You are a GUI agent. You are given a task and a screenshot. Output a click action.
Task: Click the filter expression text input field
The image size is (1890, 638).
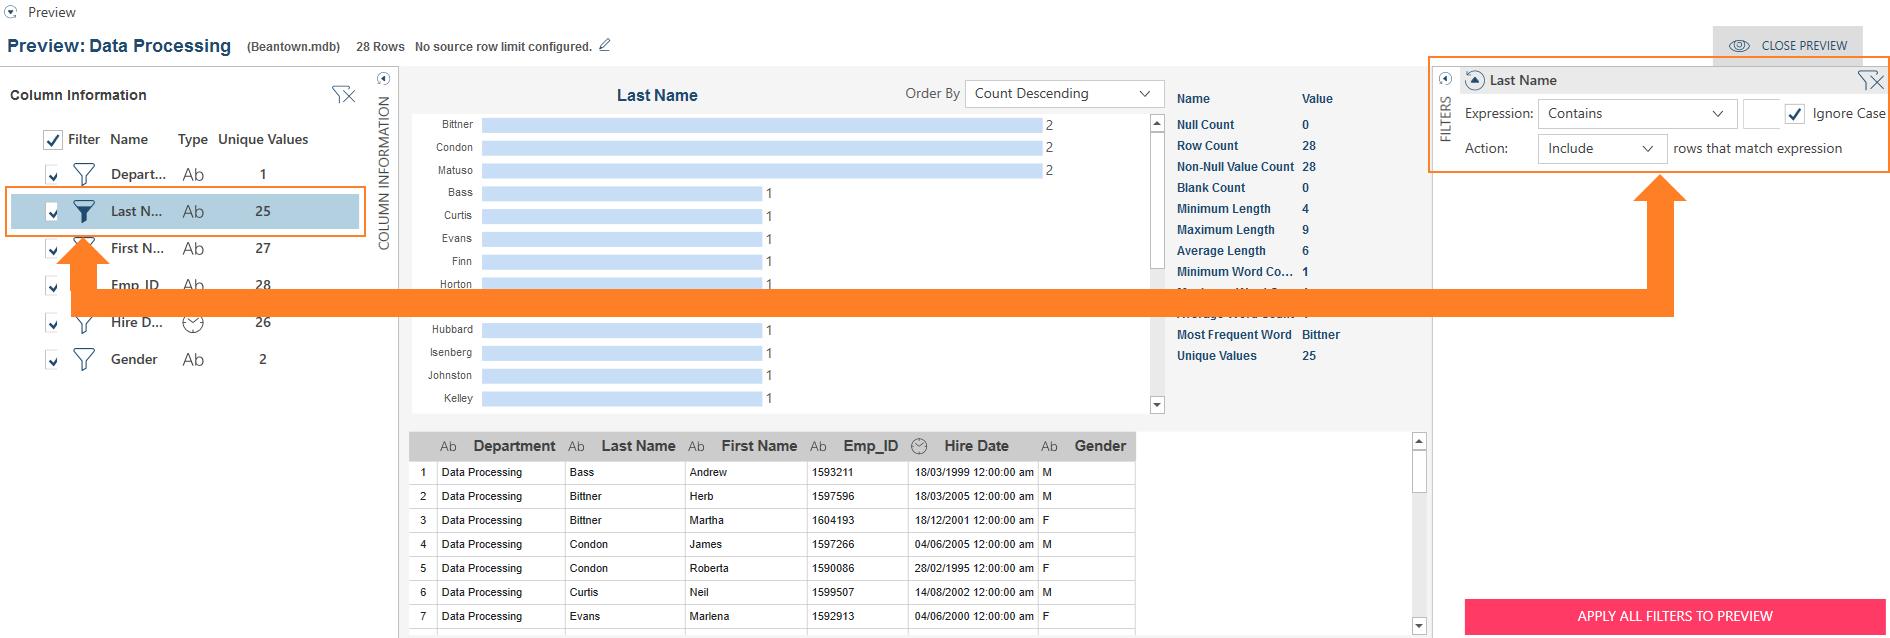click(1760, 114)
